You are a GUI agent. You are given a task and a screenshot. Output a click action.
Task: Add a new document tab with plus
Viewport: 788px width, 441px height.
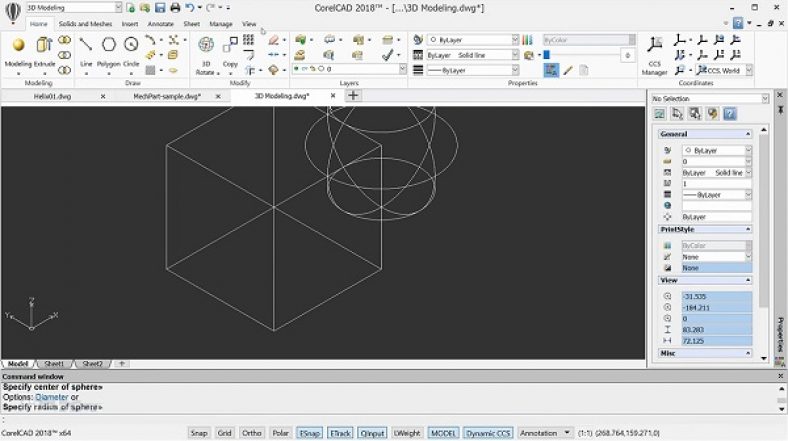pos(353,95)
